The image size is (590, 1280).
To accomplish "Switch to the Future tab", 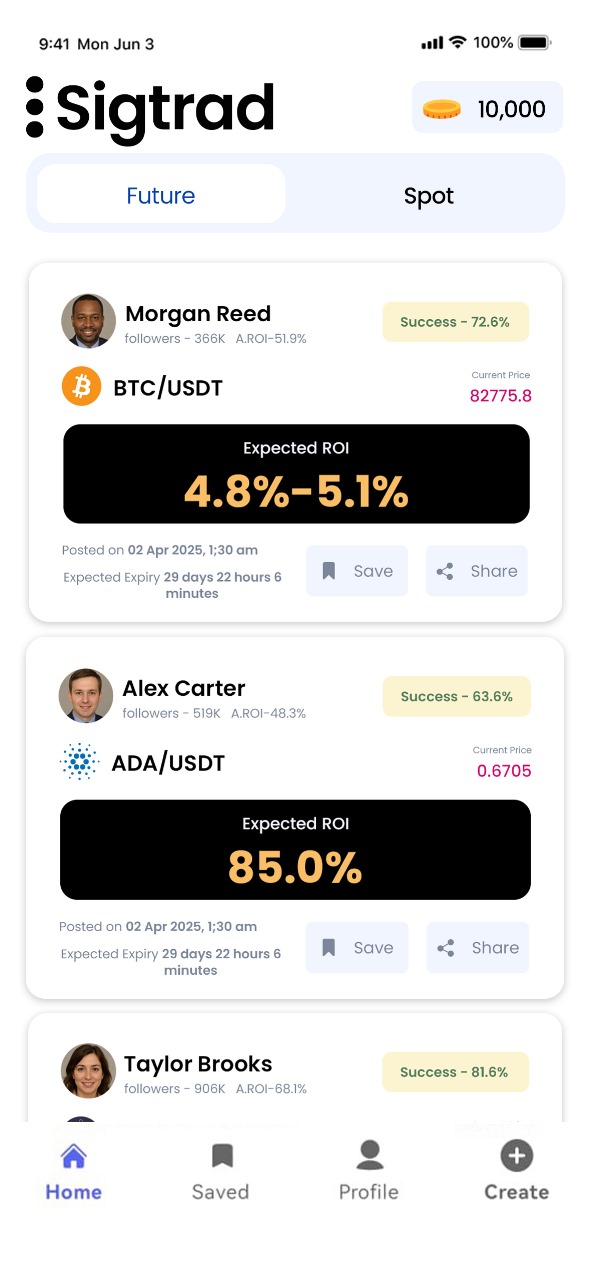I will 161,195.
